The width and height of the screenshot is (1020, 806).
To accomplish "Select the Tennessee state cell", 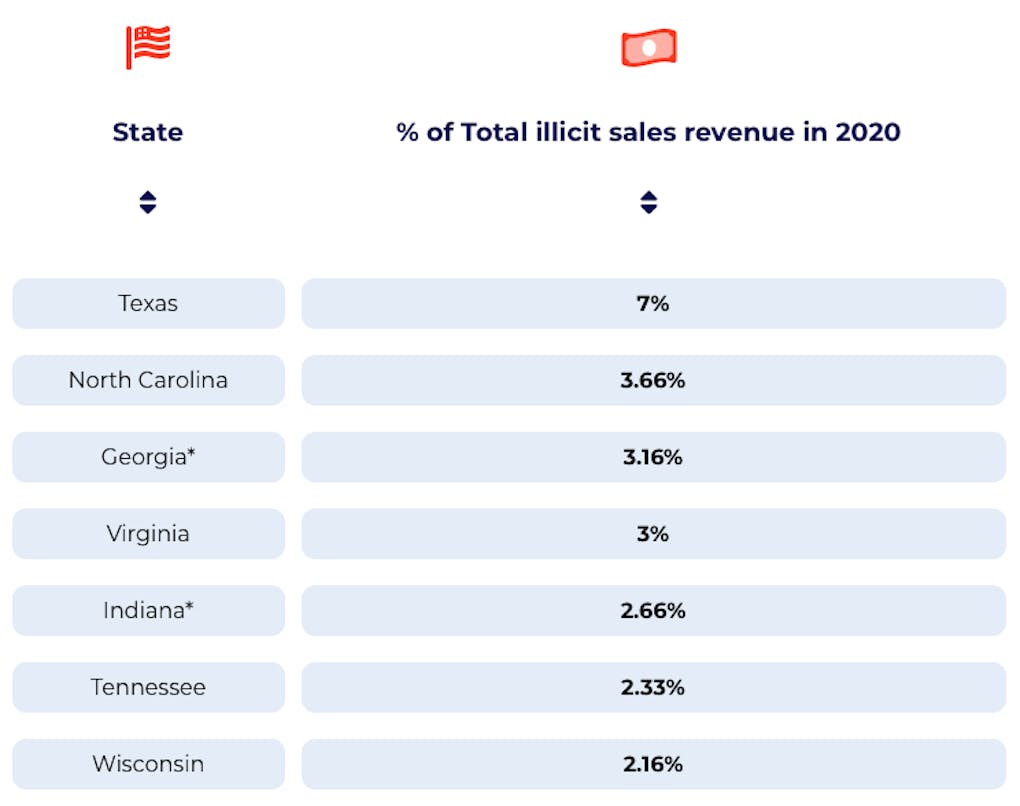I will [x=148, y=687].
